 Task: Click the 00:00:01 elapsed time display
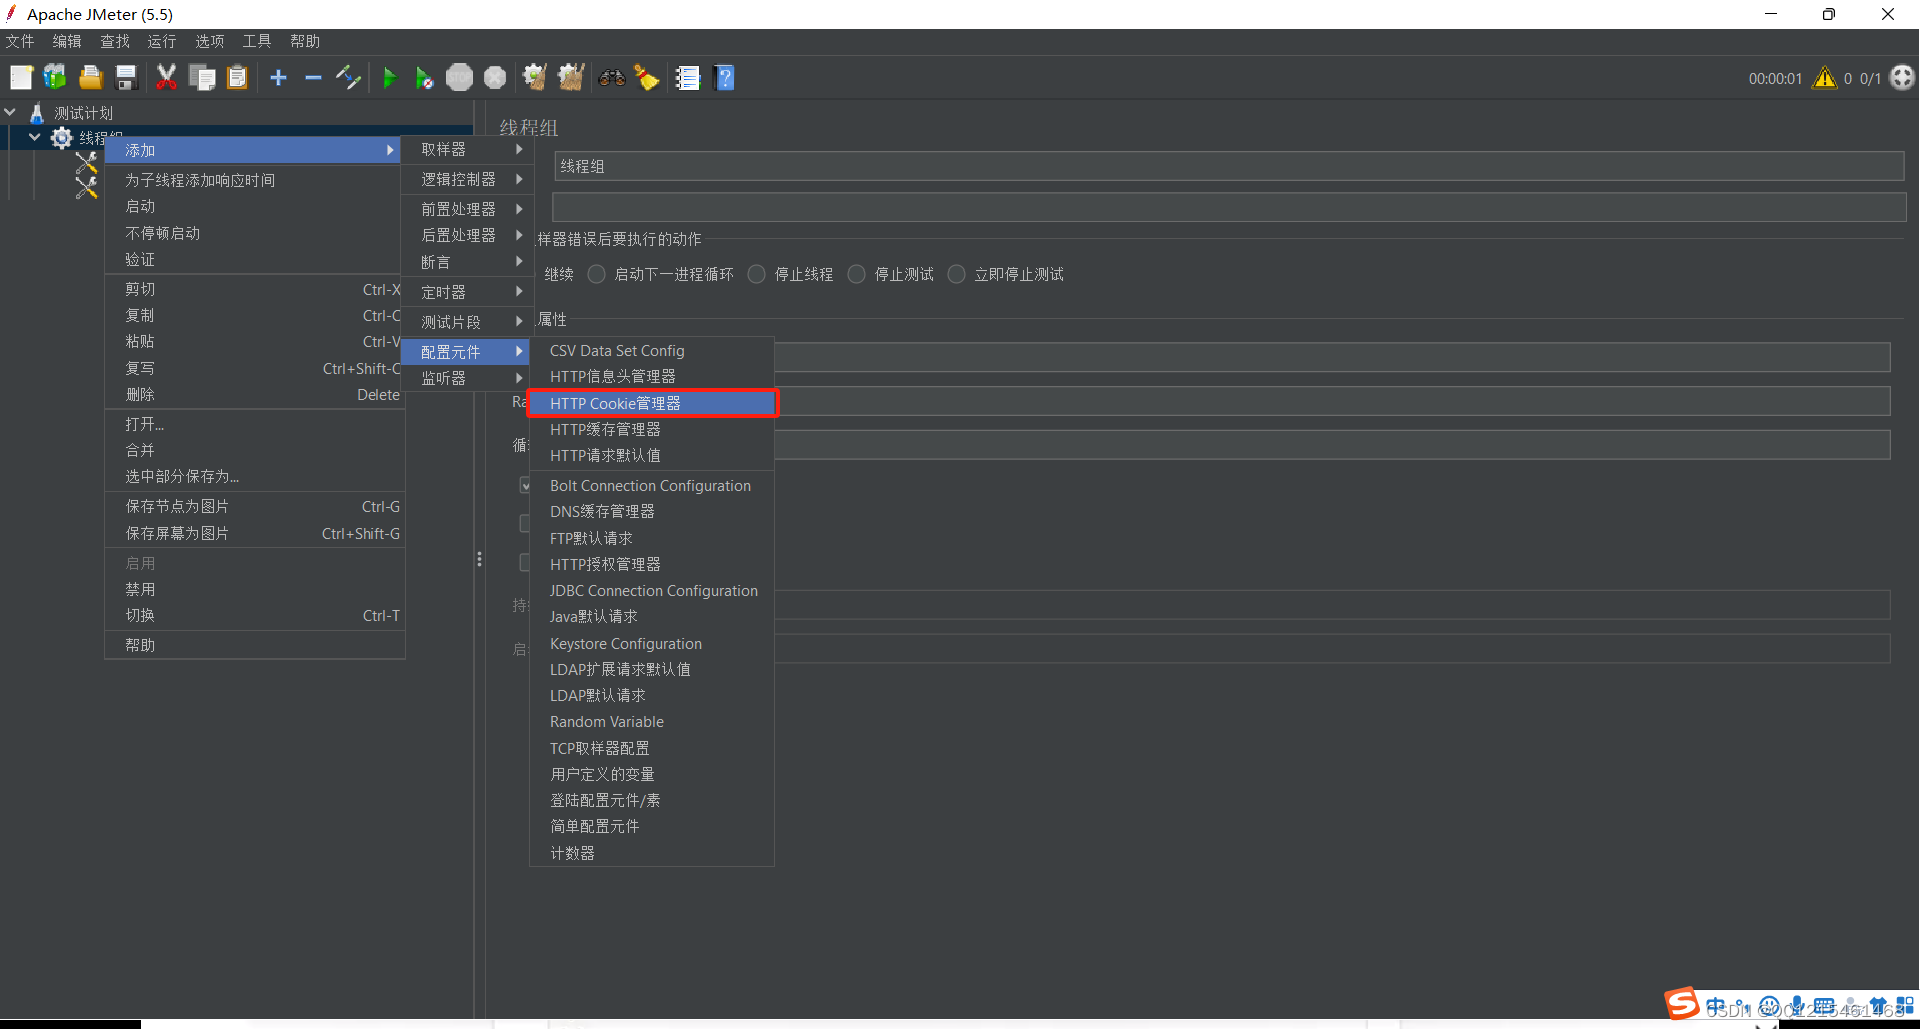tap(1775, 78)
